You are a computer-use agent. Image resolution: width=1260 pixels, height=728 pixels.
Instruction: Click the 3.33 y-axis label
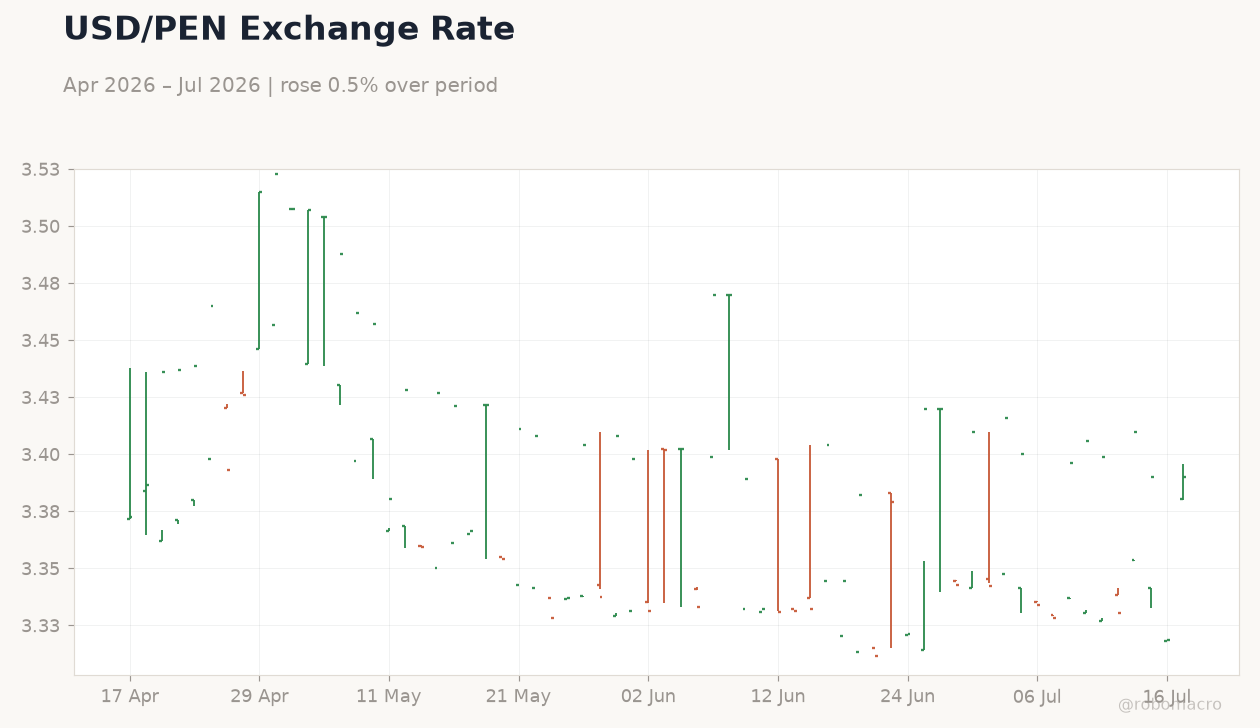pos(41,626)
